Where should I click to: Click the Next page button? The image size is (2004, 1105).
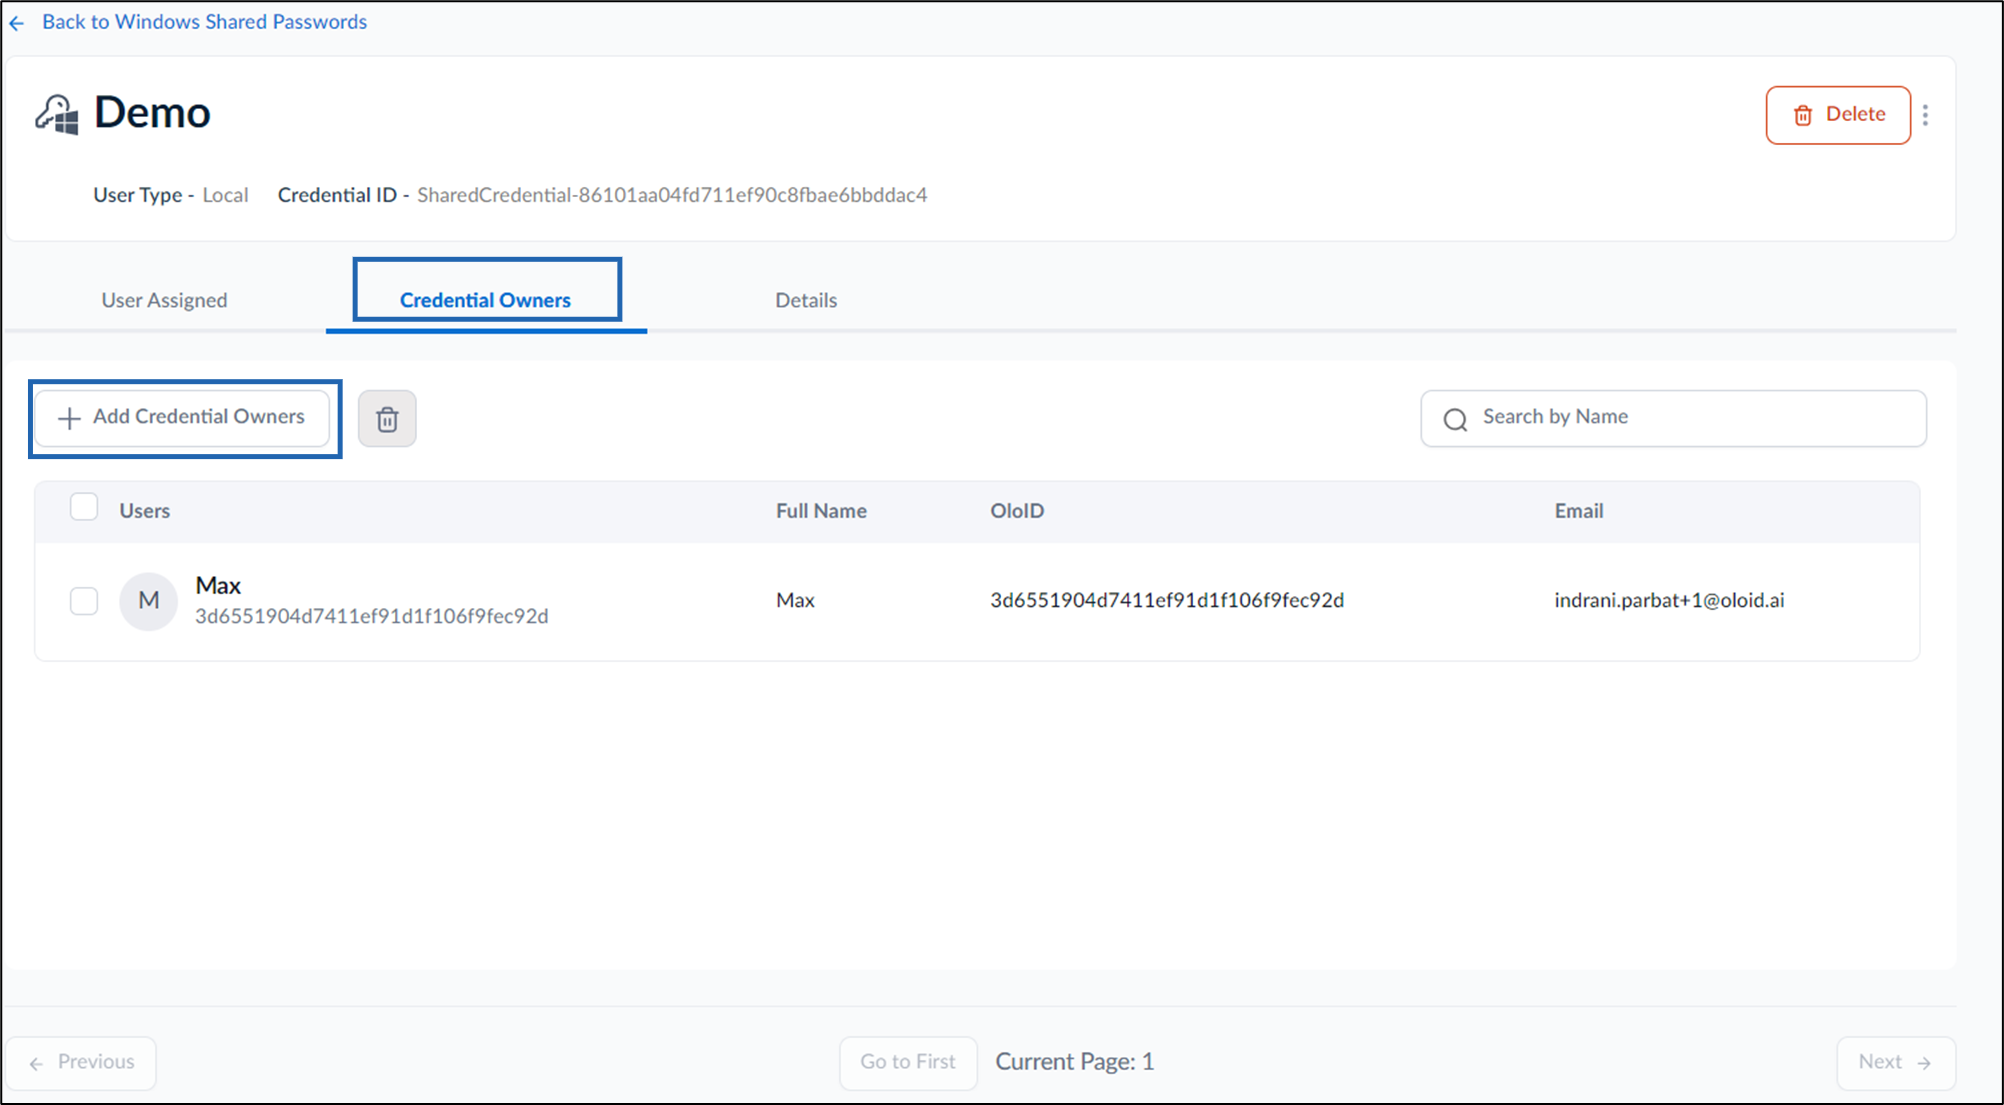(1896, 1062)
